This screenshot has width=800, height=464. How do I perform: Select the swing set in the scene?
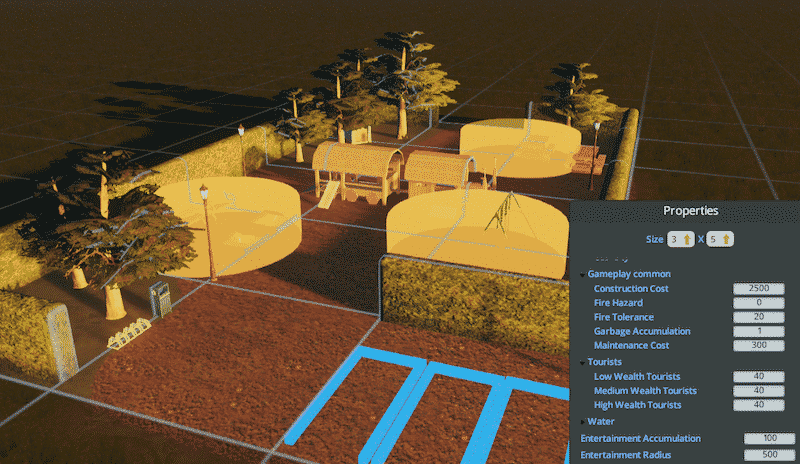click(x=507, y=213)
